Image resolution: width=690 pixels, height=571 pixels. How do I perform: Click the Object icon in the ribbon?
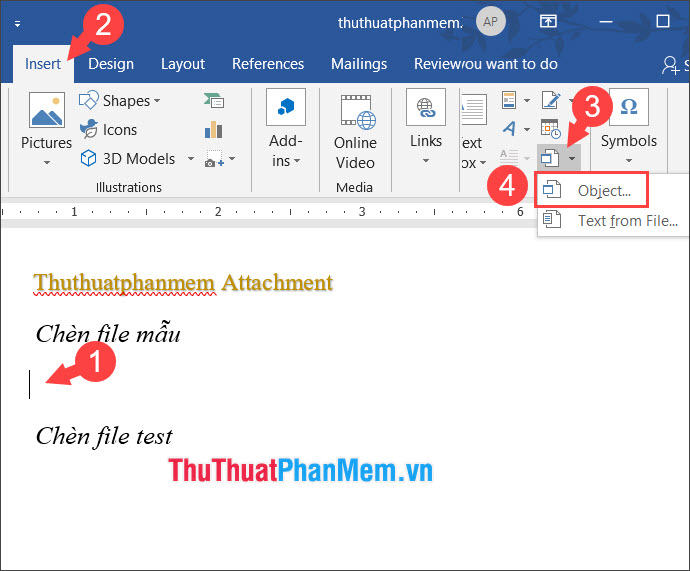tap(550, 158)
